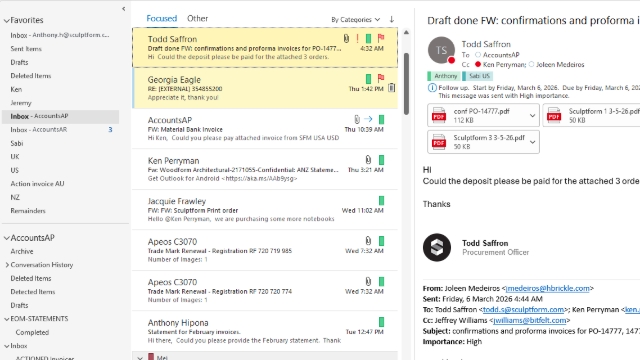Click the Anthony category tag
Image resolution: width=640 pixels, height=360 pixels.
(443, 76)
